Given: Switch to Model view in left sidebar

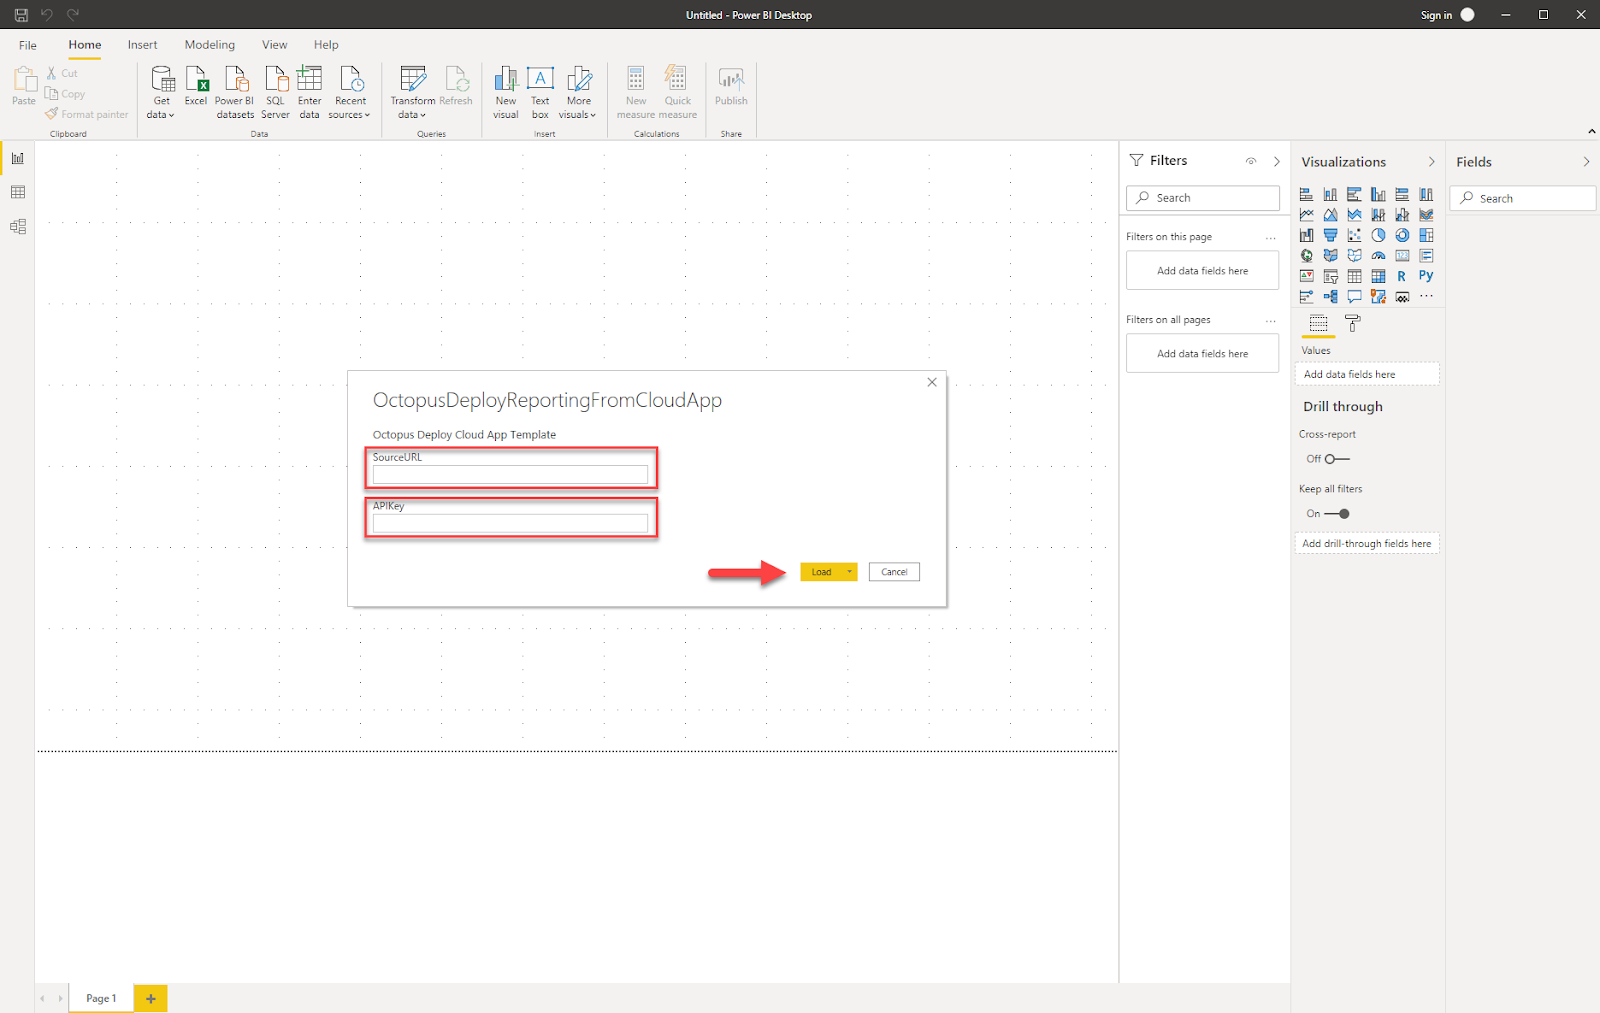Looking at the screenshot, I should tap(18, 227).
